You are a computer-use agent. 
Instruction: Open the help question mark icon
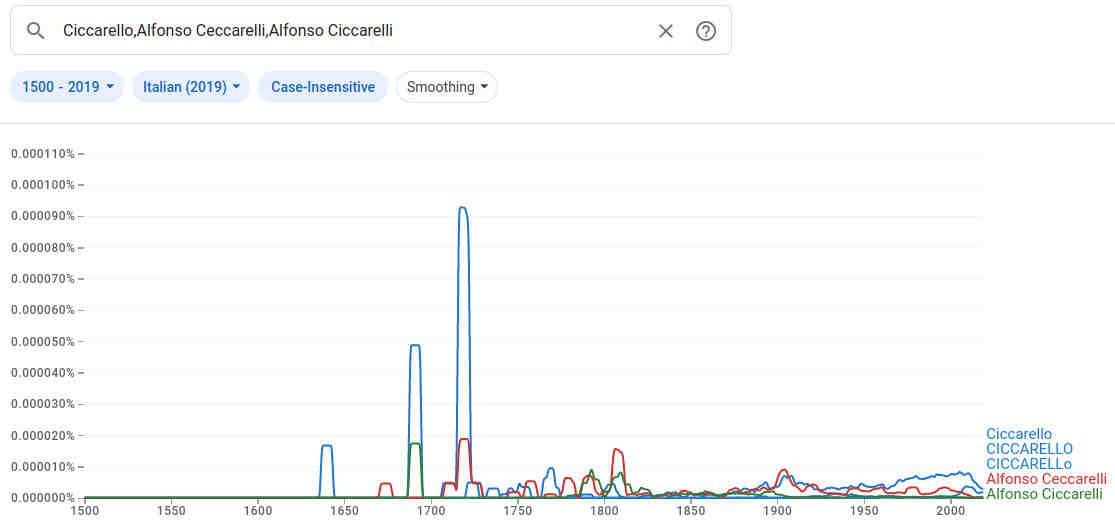tap(706, 31)
